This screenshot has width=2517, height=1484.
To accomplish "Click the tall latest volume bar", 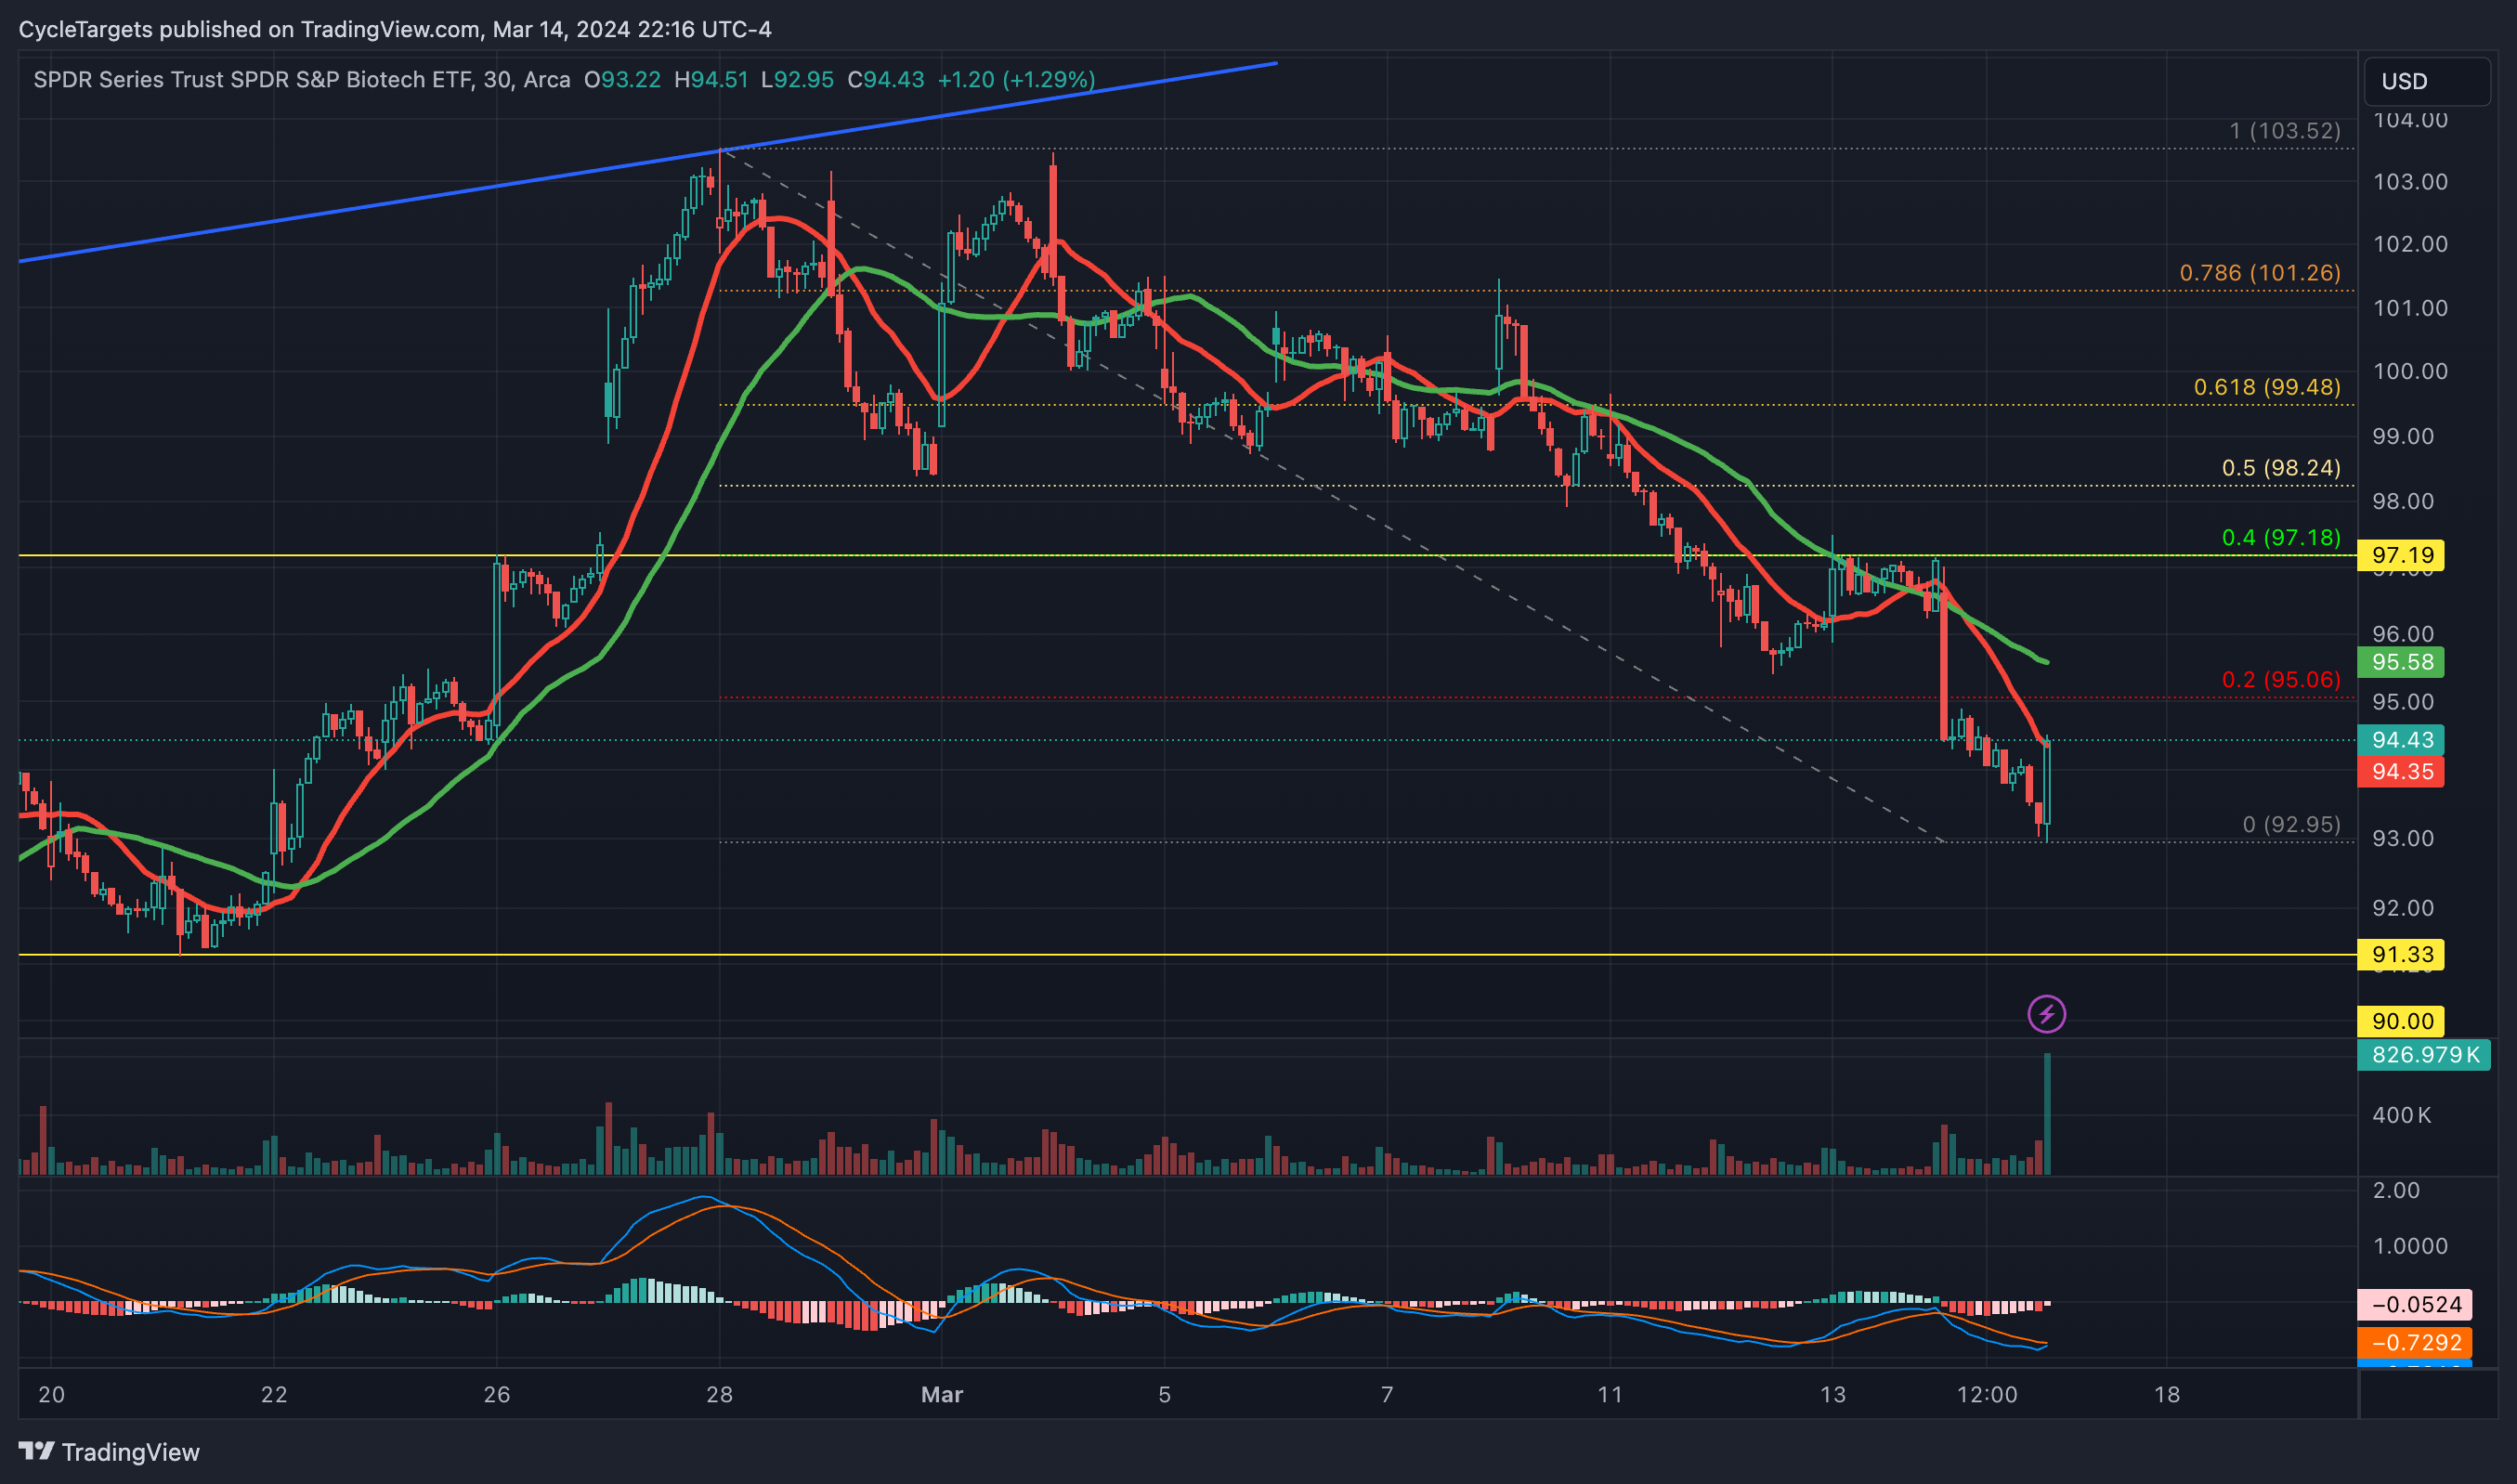I will pos(2047,1113).
